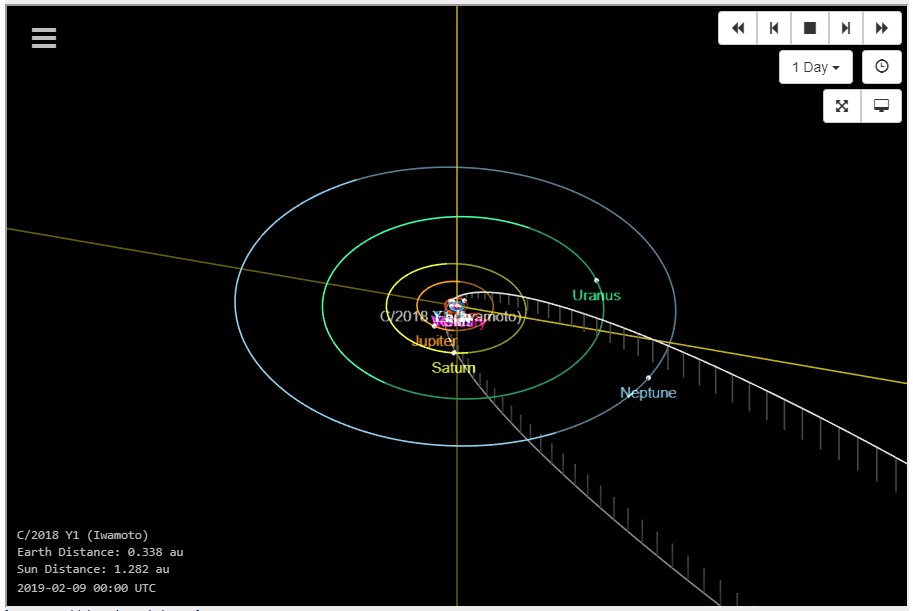Step backward one time increment

coord(774,28)
